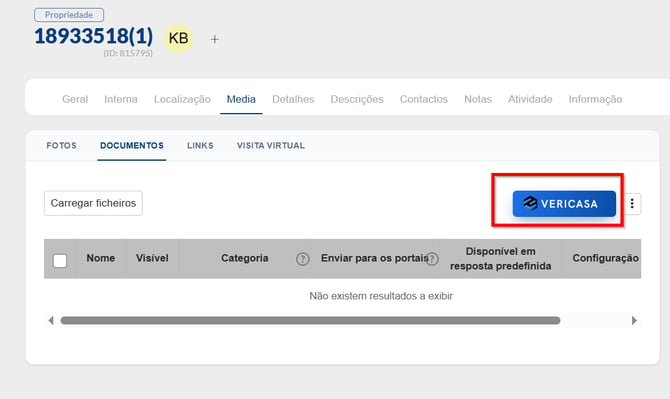The height and width of the screenshot is (399, 670).
Task: Click the ID: 815795 text
Action: (128, 53)
